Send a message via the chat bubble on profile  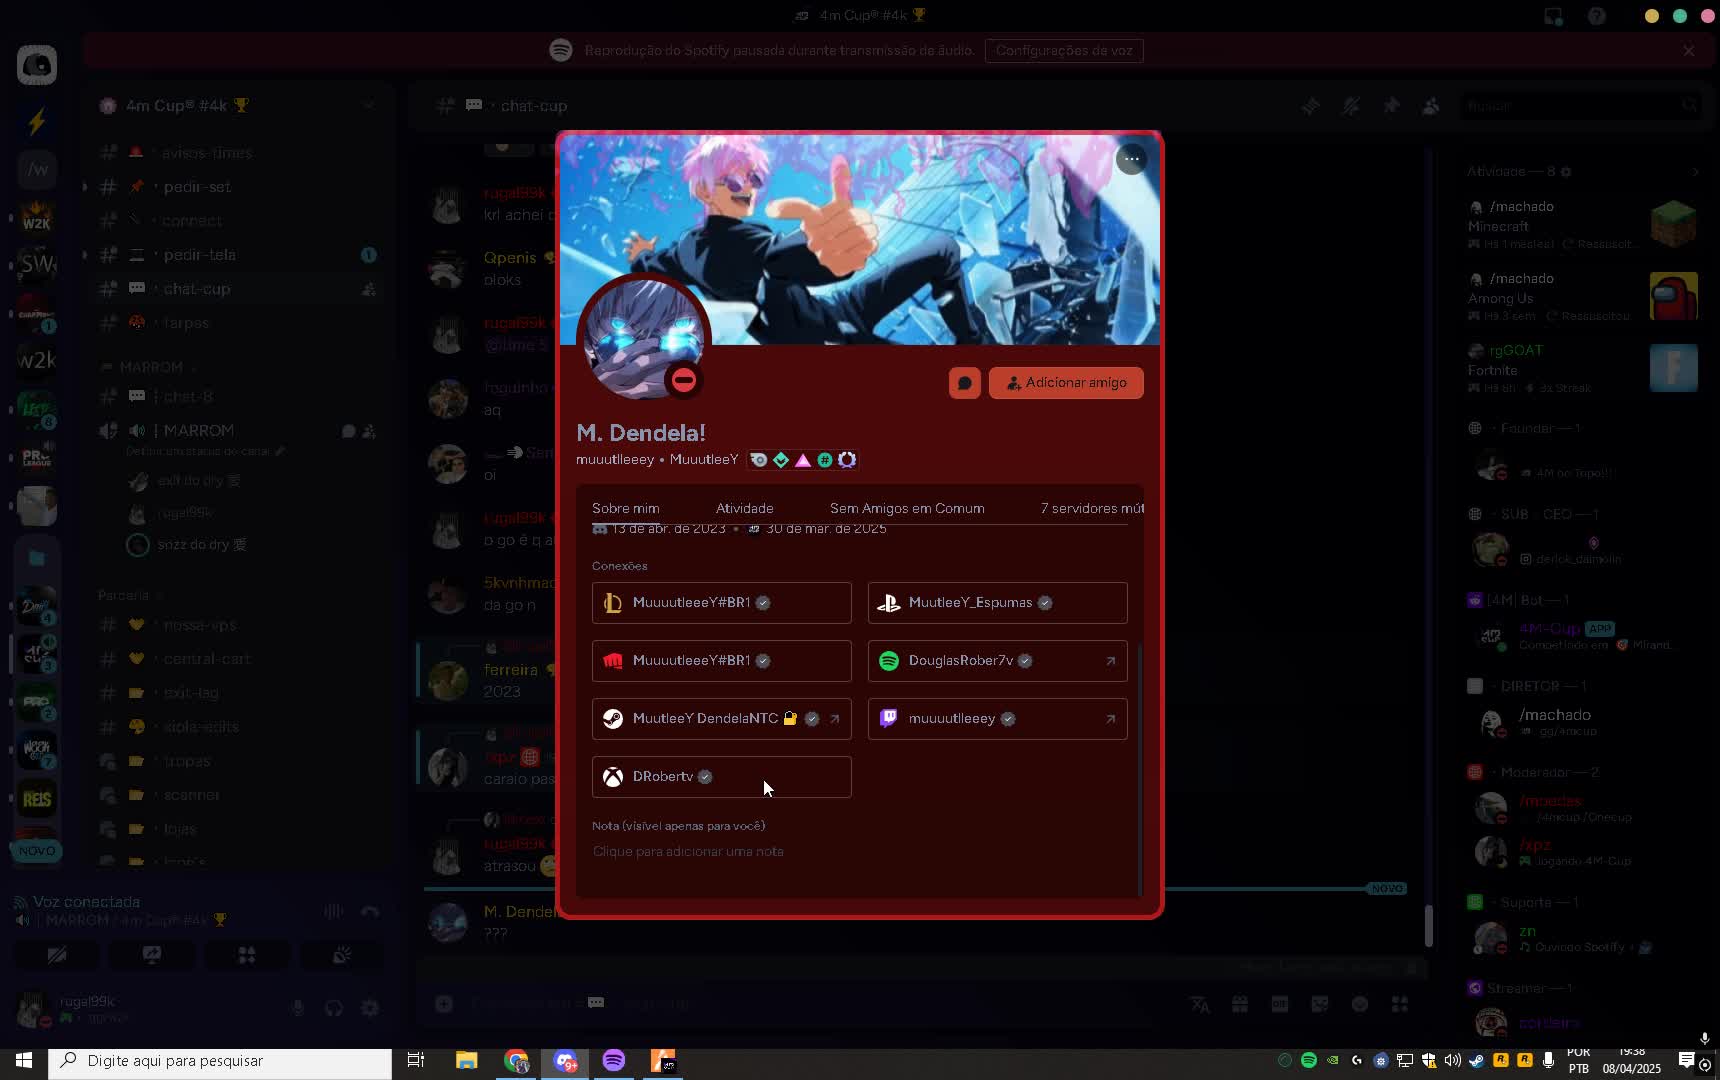[963, 383]
